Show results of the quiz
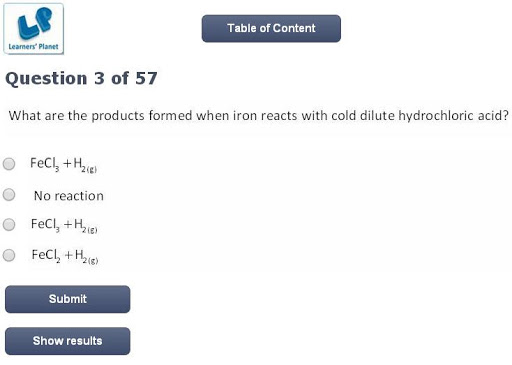512x365 pixels. point(68,341)
